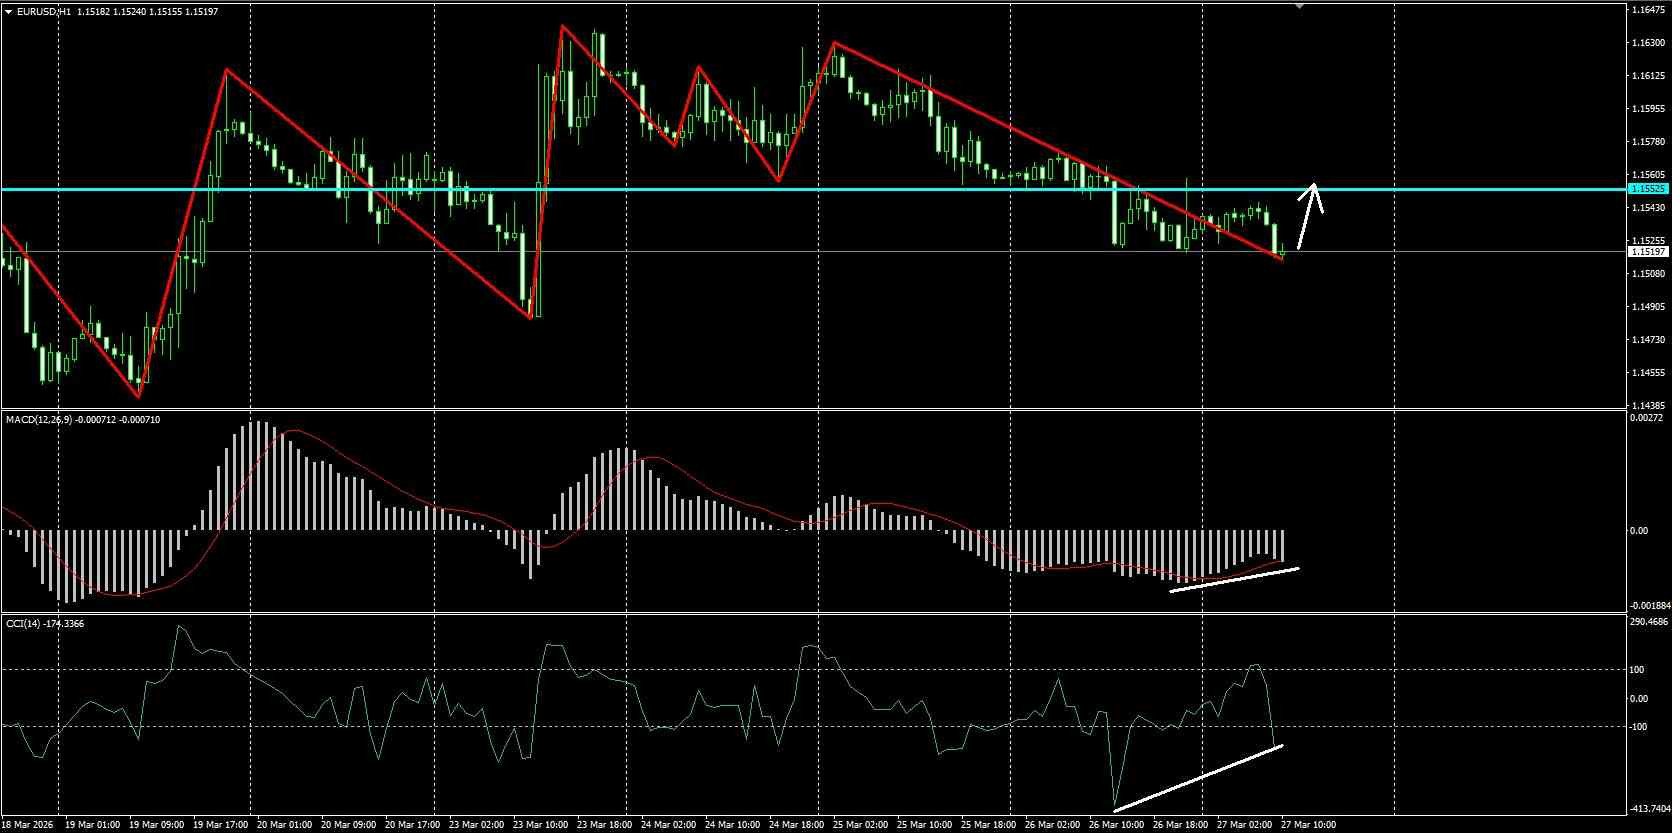Click the 1.14905 price scale value
The height and width of the screenshot is (833, 1672).
coord(1650,307)
